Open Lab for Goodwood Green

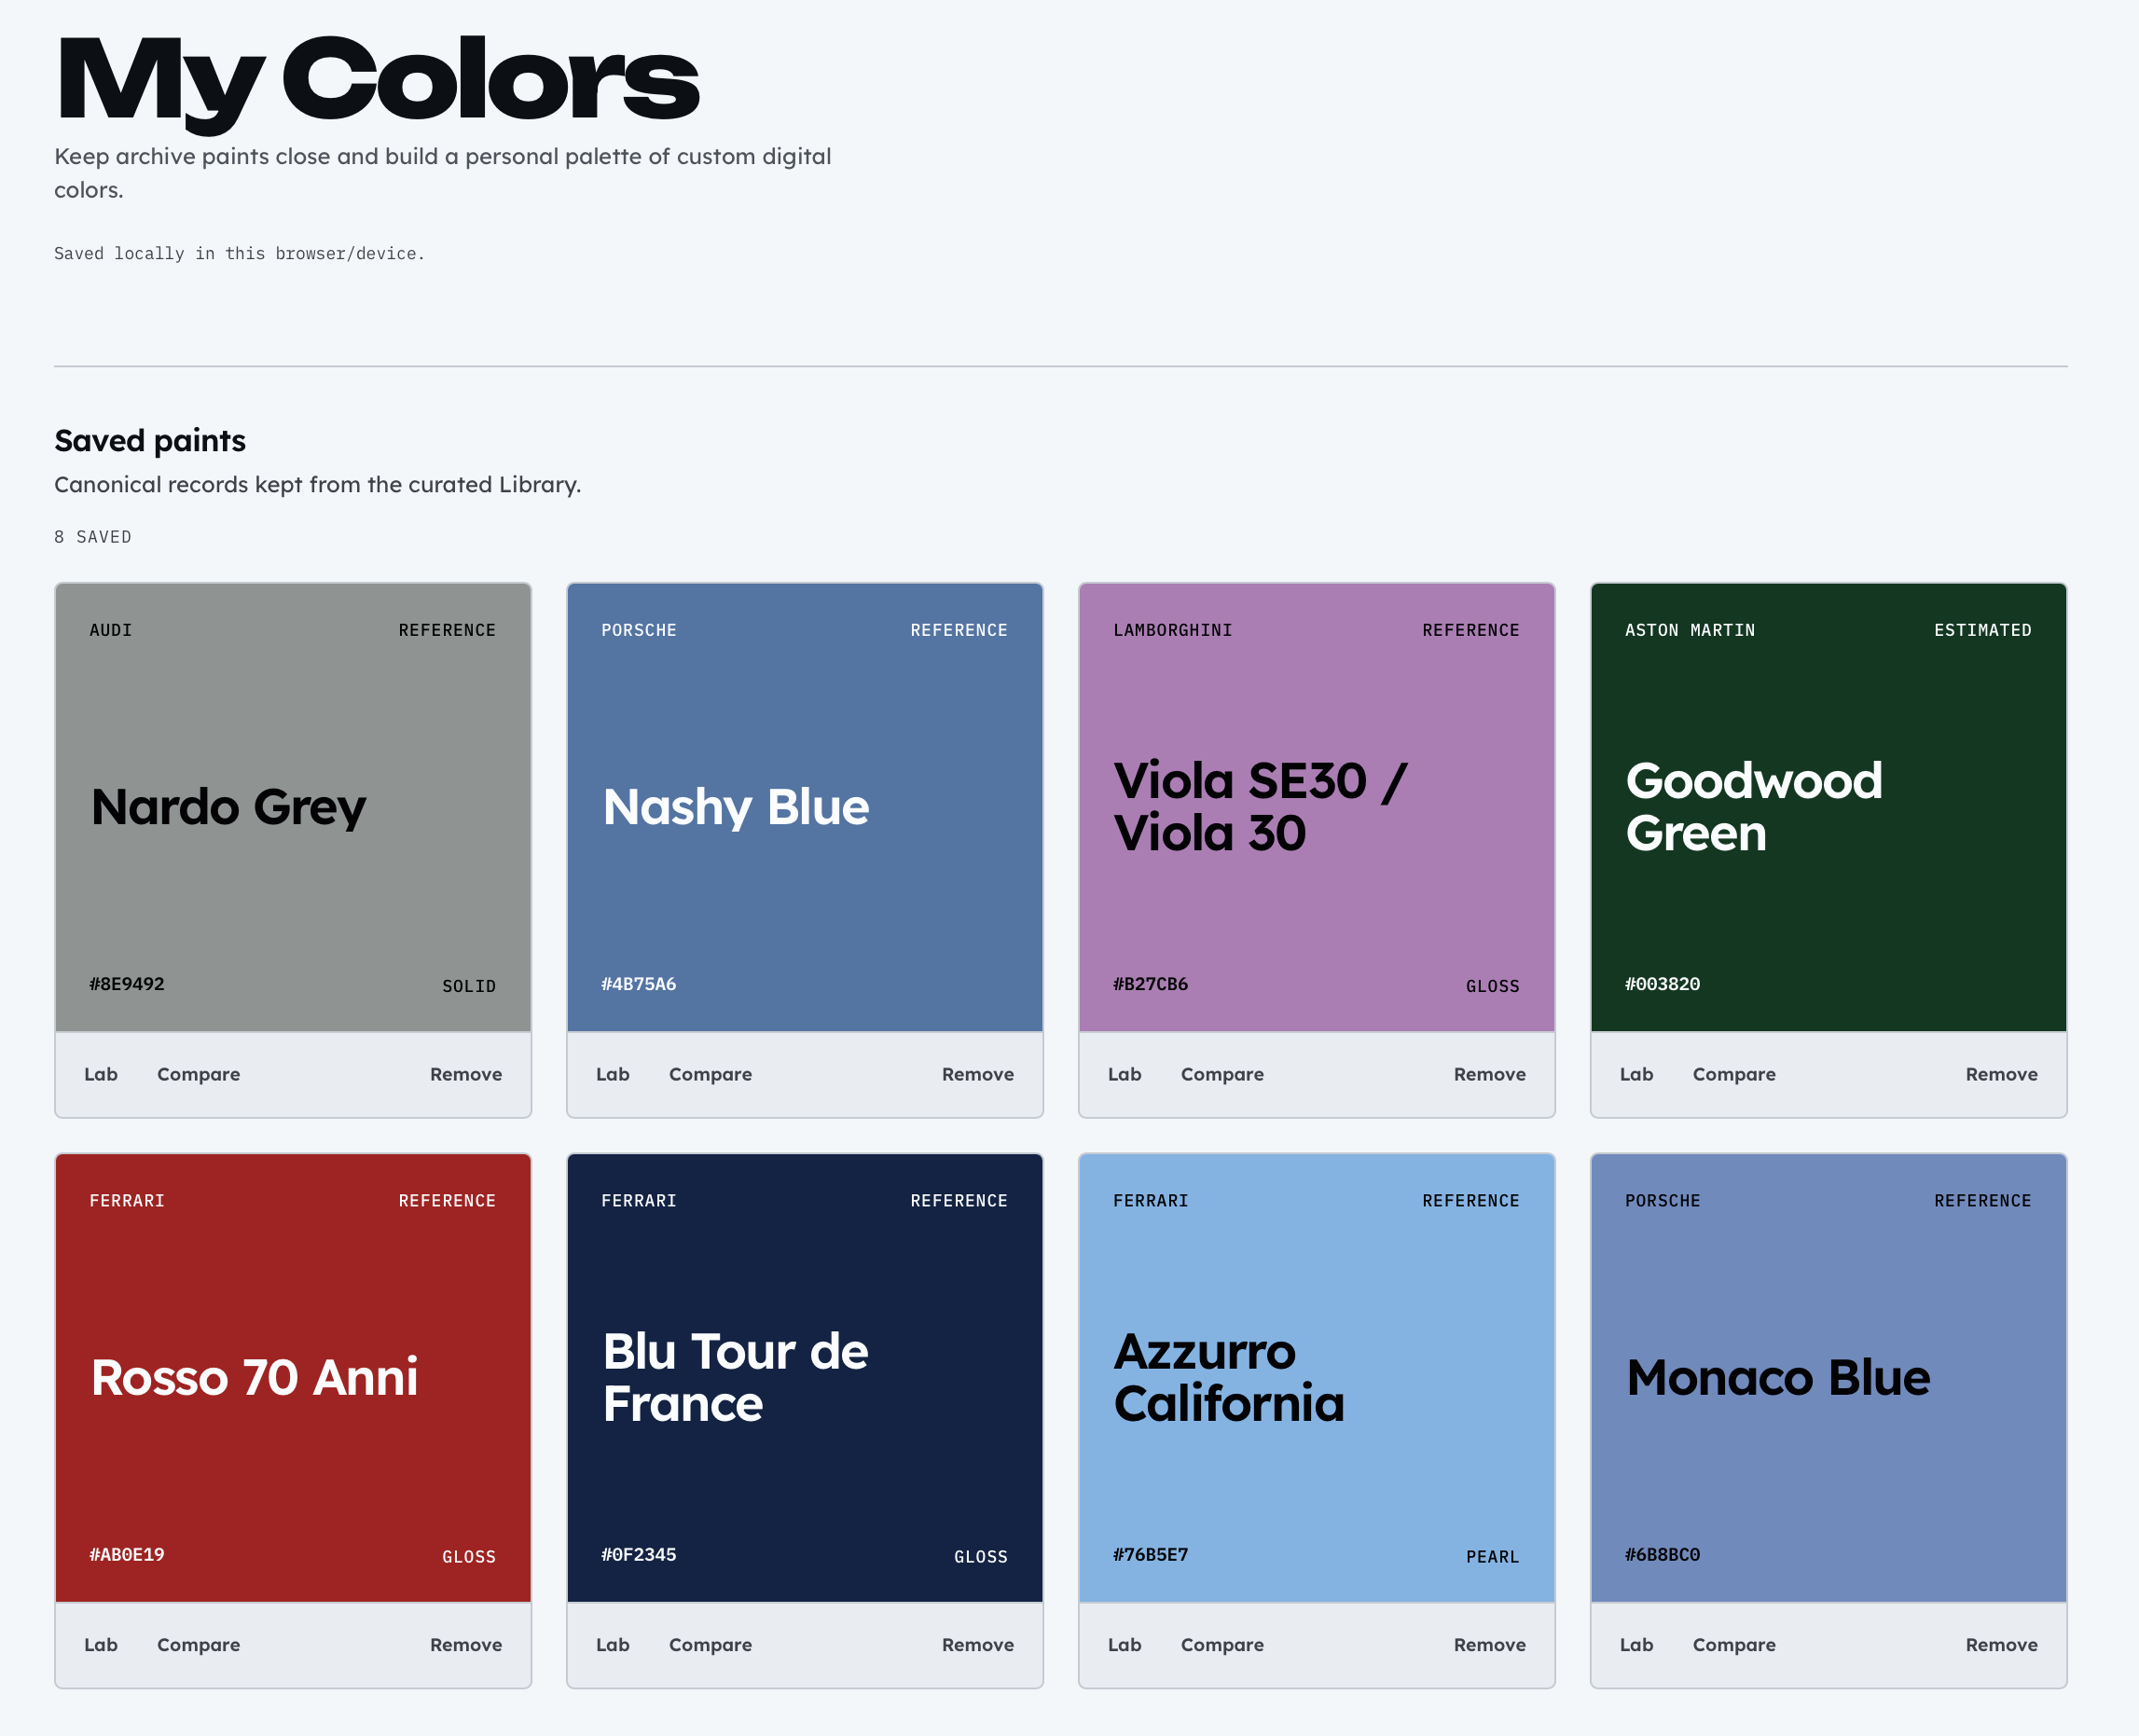click(x=1637, y=1074)
